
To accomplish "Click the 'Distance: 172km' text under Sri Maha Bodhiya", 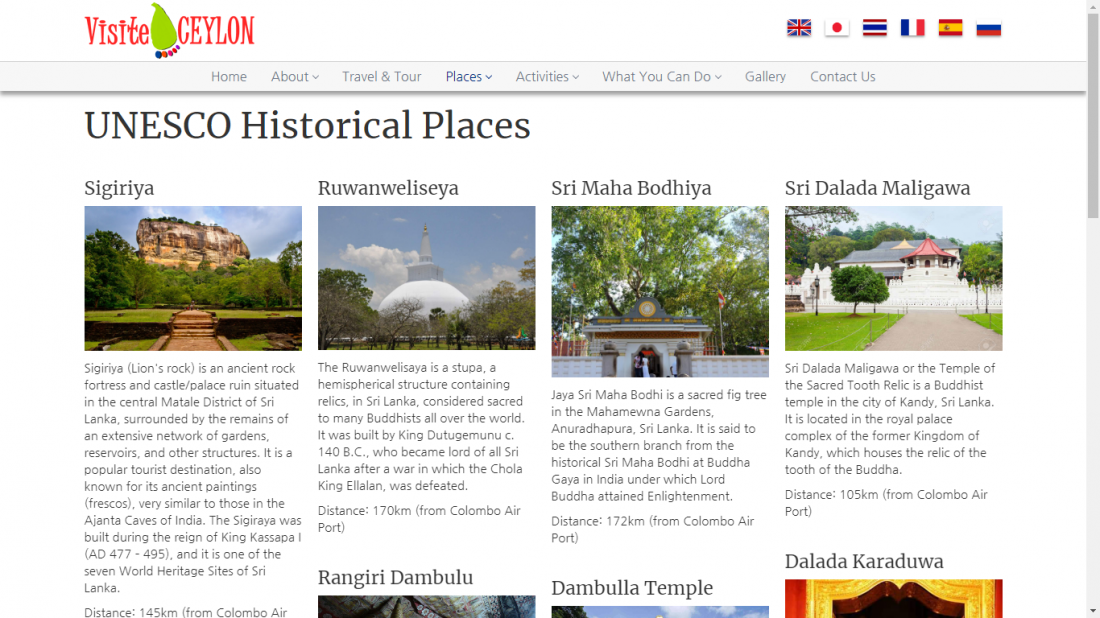I will tap(652, 530).
